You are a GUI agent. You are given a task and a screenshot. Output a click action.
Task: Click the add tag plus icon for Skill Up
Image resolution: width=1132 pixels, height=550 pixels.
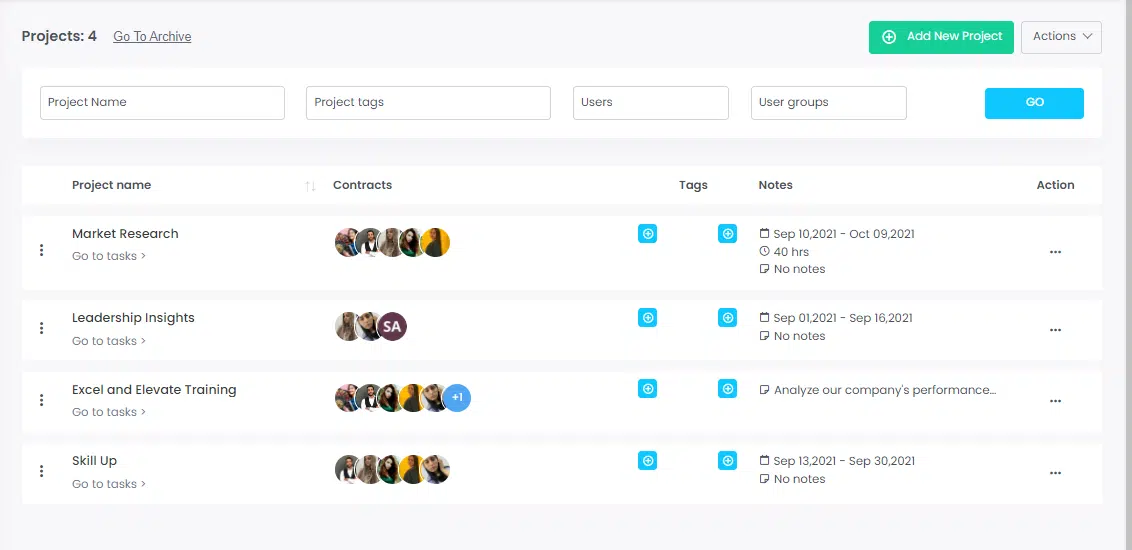tap(728, 460)
